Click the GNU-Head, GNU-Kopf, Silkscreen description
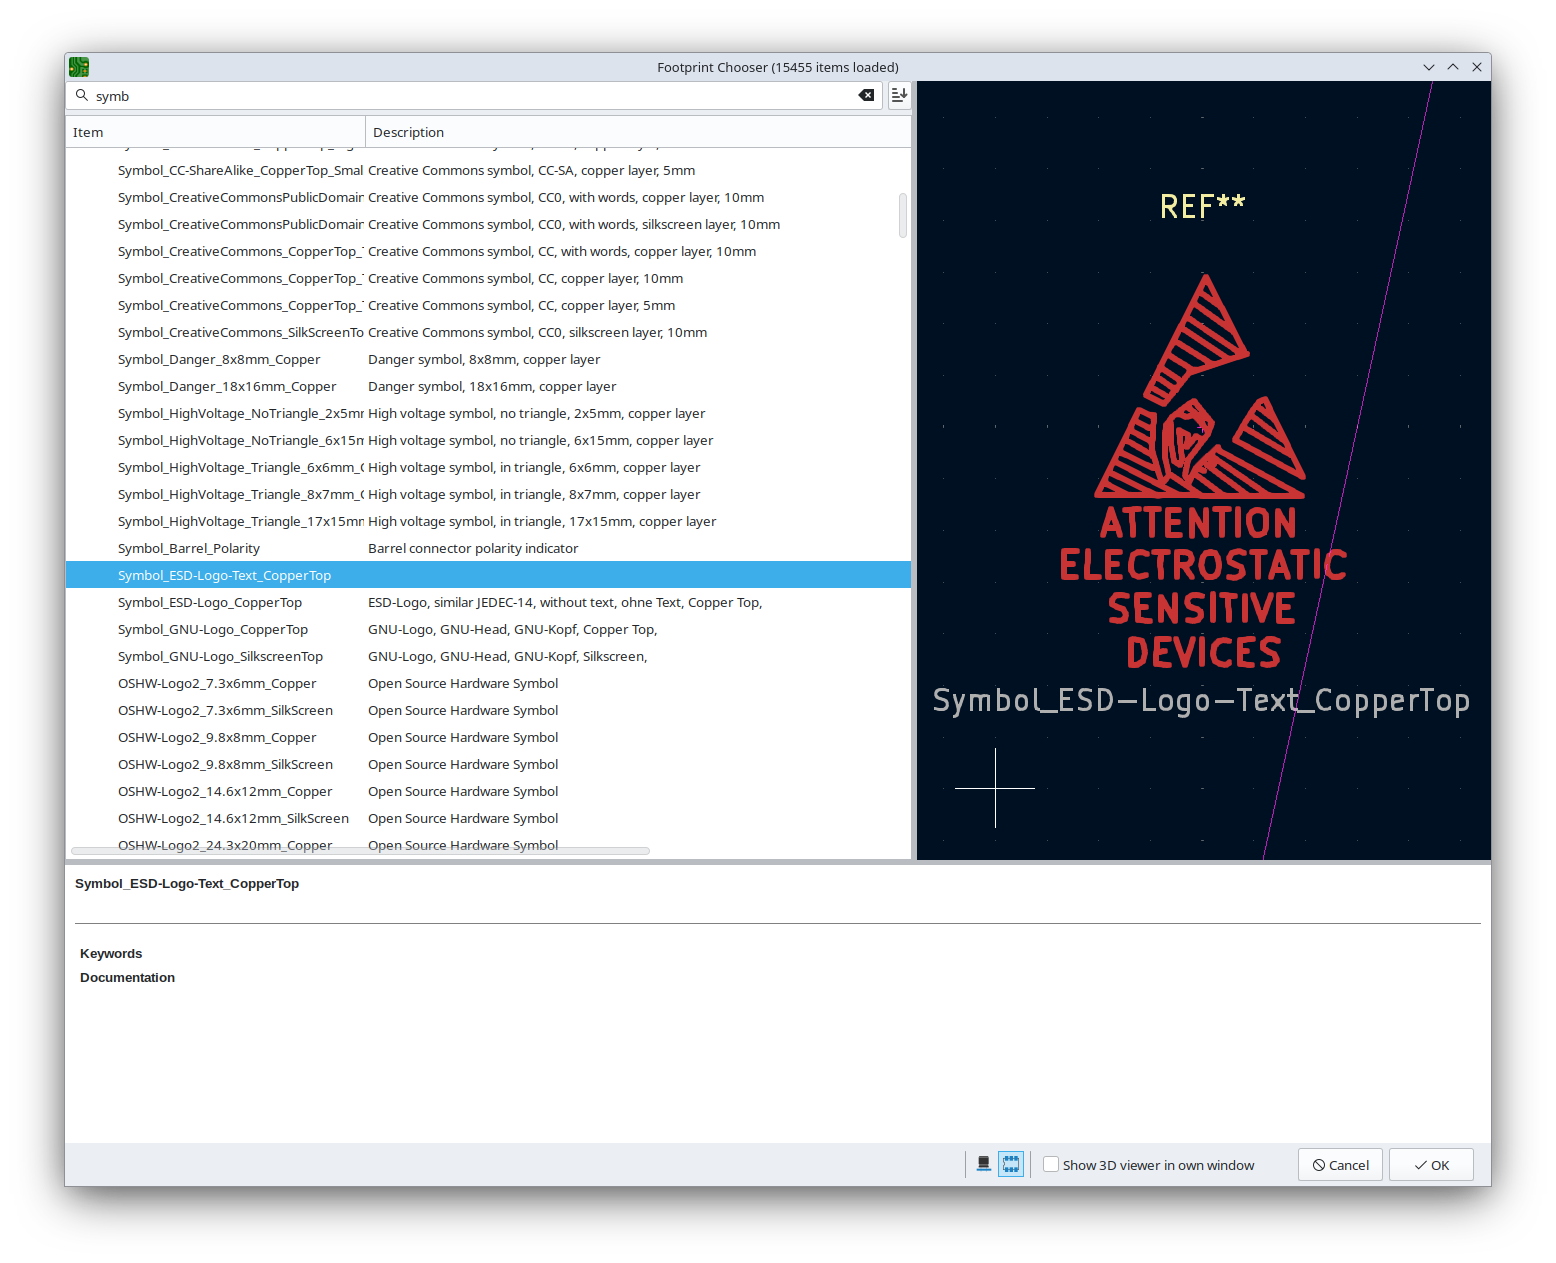Image resolution: width=1556 pixels, height=1263 pixels. point(508,656)
